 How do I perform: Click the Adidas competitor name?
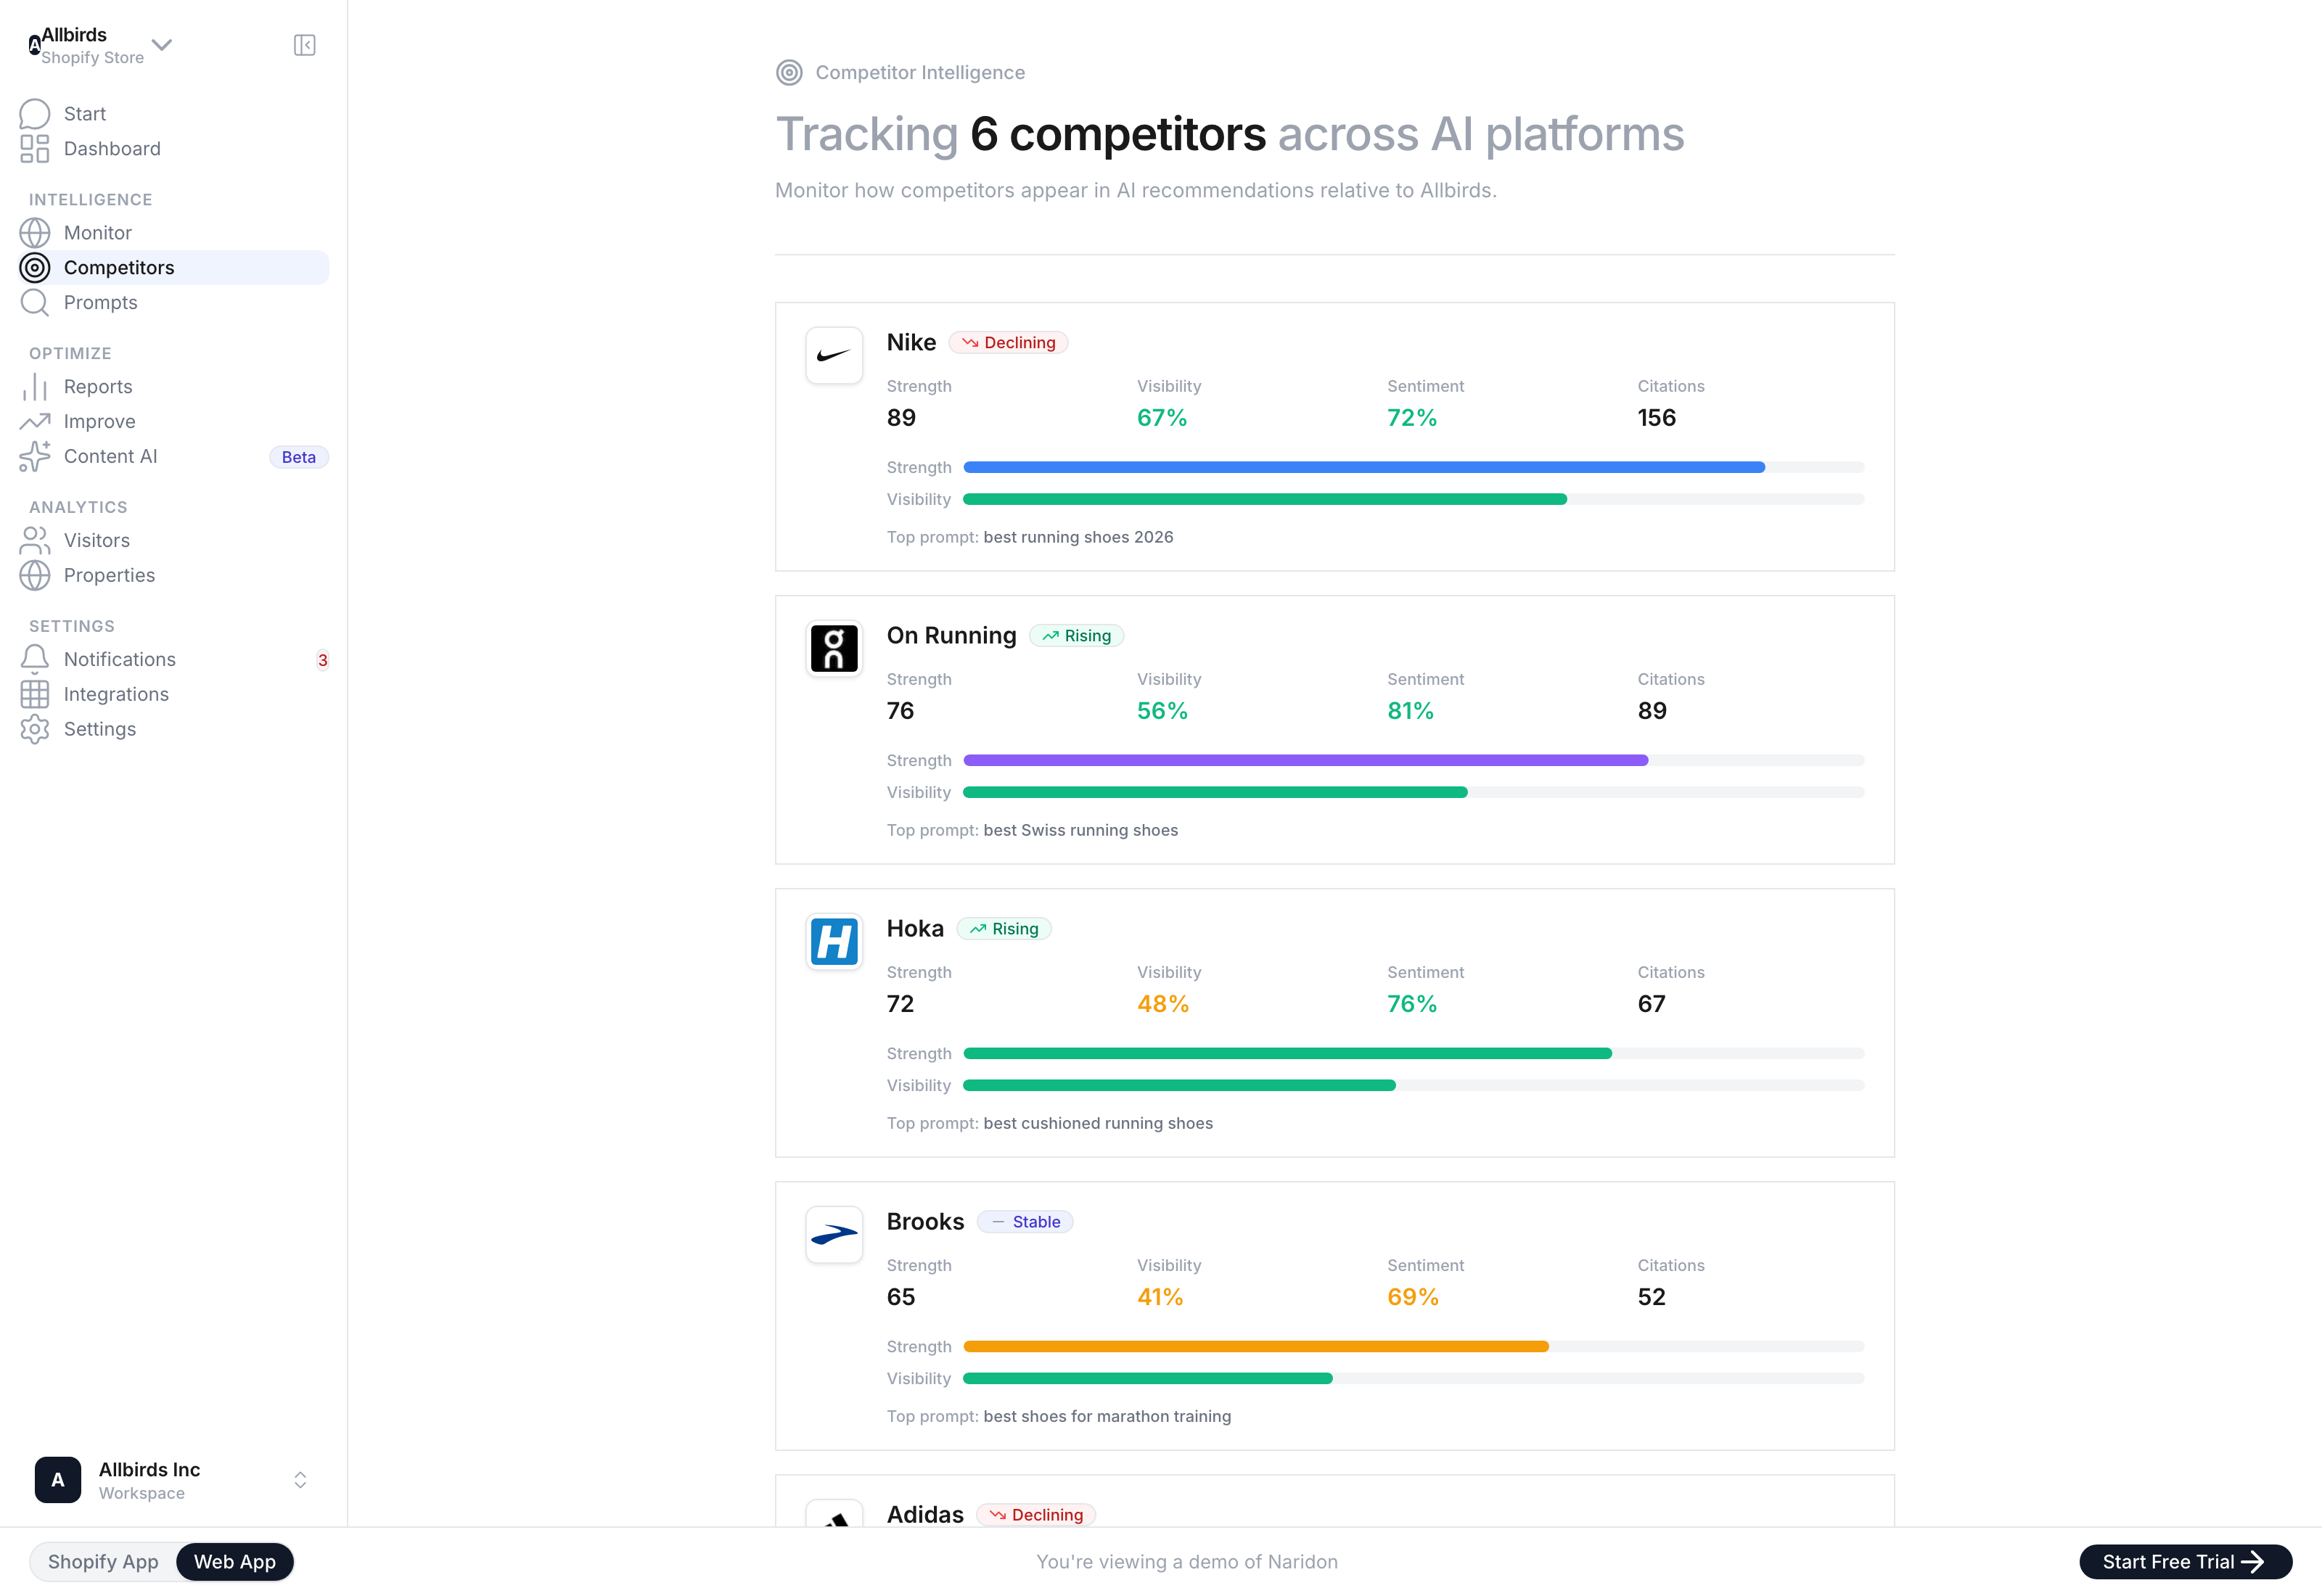pyautogui.click(x=925, y=1515)
